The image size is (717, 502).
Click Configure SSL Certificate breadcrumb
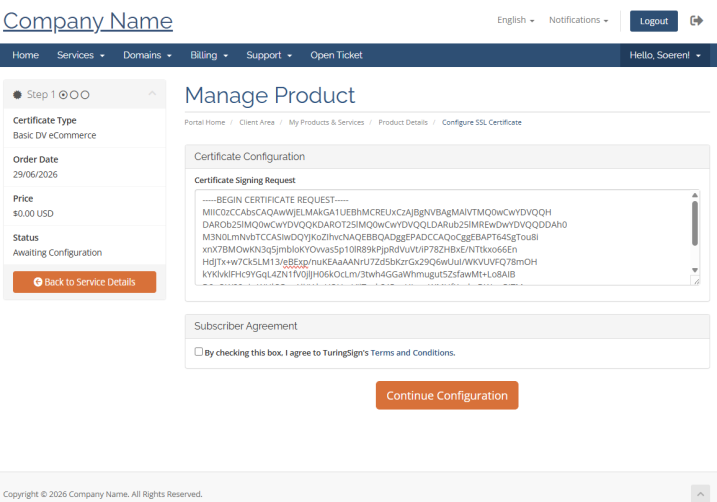click(482, 123)
